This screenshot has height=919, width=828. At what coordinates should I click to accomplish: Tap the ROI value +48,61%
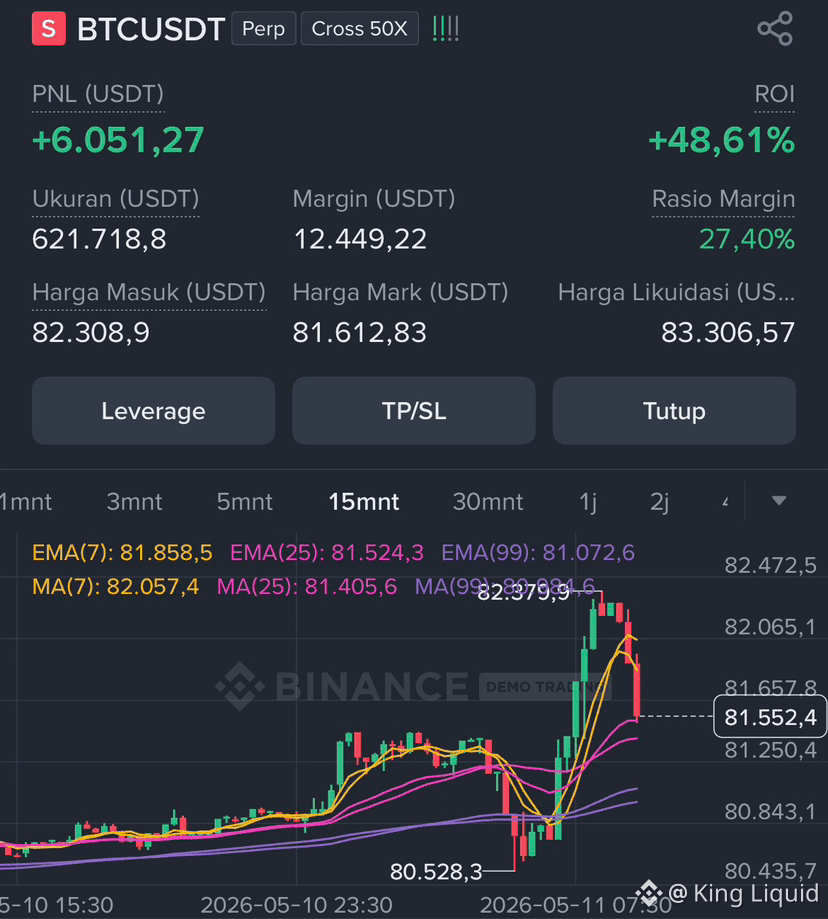[721, 141]
